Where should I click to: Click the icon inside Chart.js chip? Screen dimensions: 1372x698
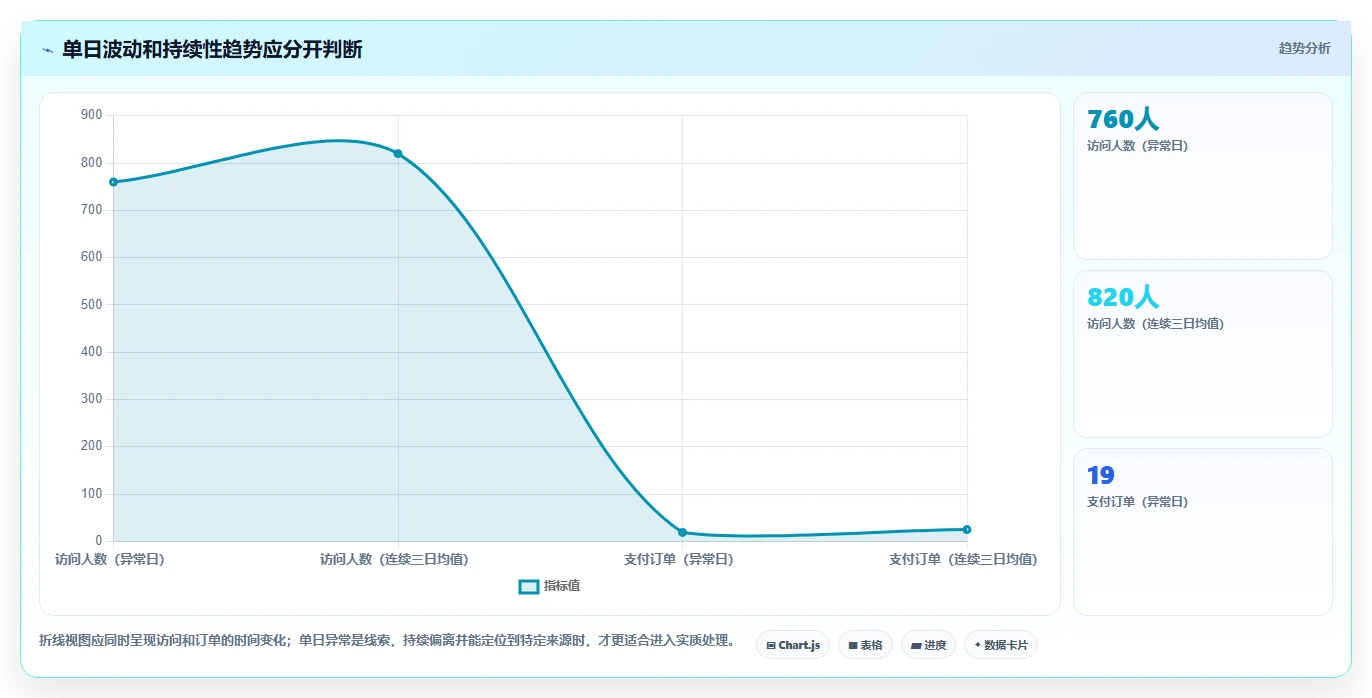771,646
